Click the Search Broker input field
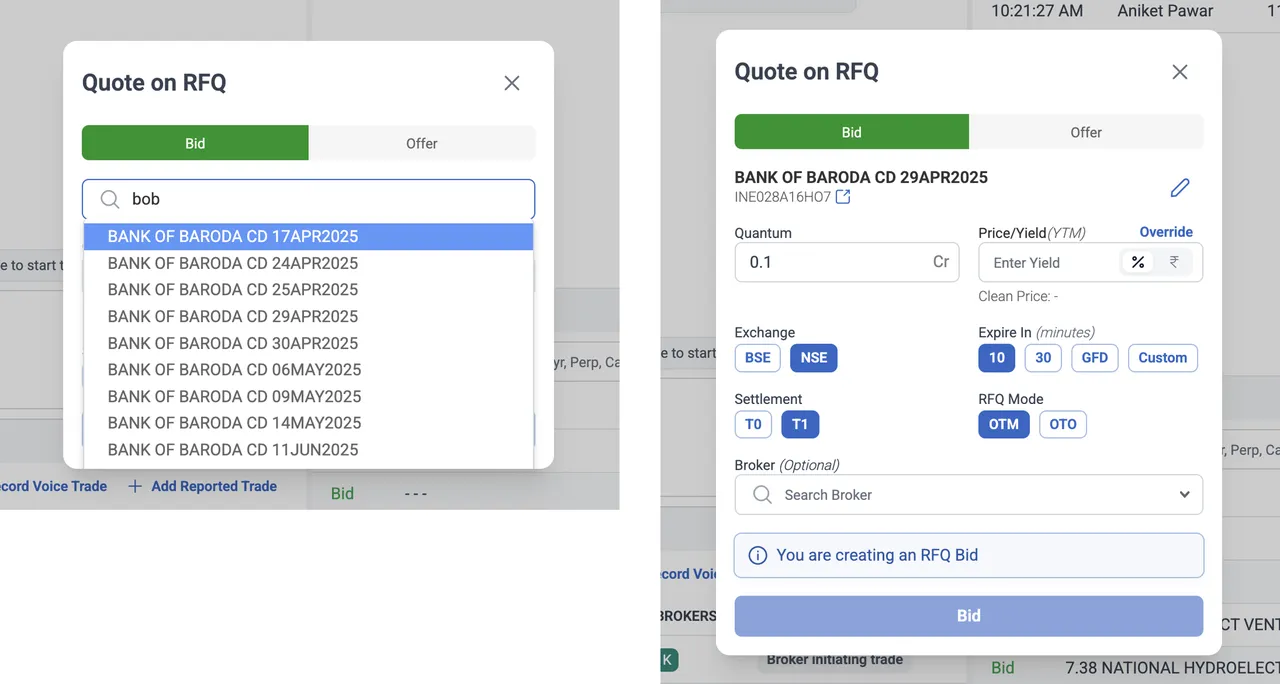This screenshot has height=684, width=1280. [x=968, y=494]
